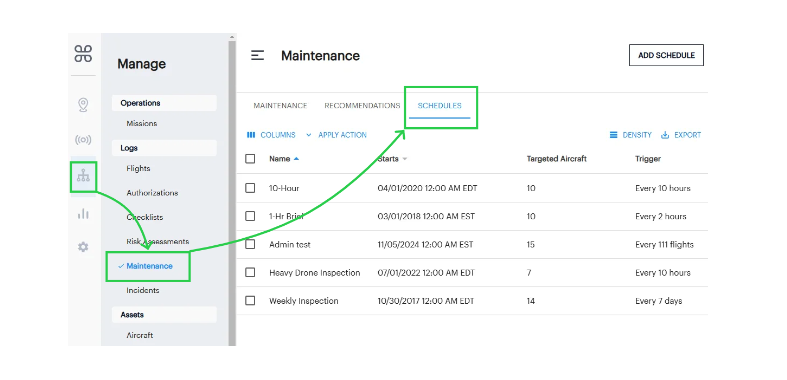Change row Density setting
Screen dimensions: 787x380
tap(630, 135)
